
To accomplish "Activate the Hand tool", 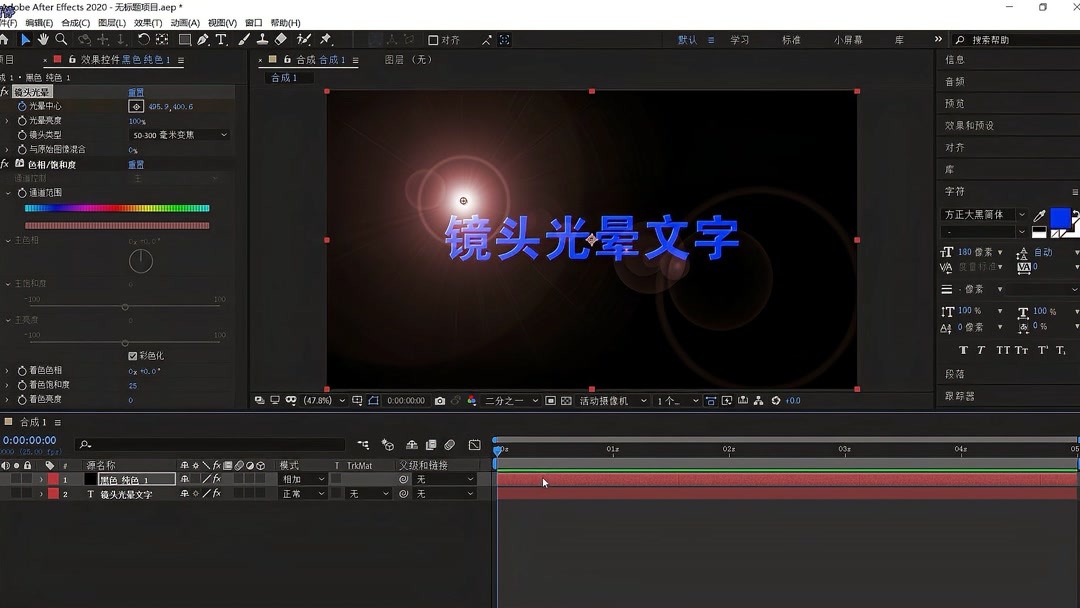I will [42, 40].
